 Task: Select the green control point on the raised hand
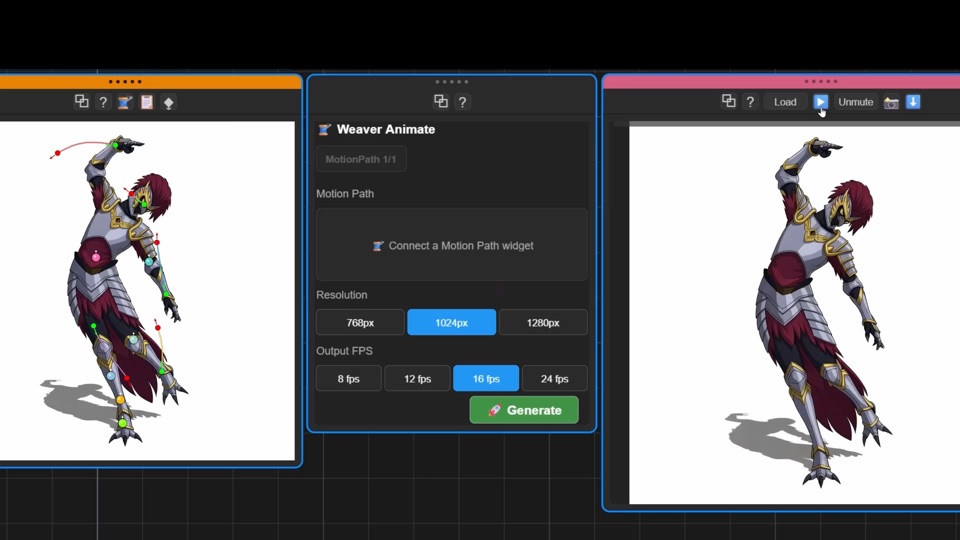tap(115, 145)
